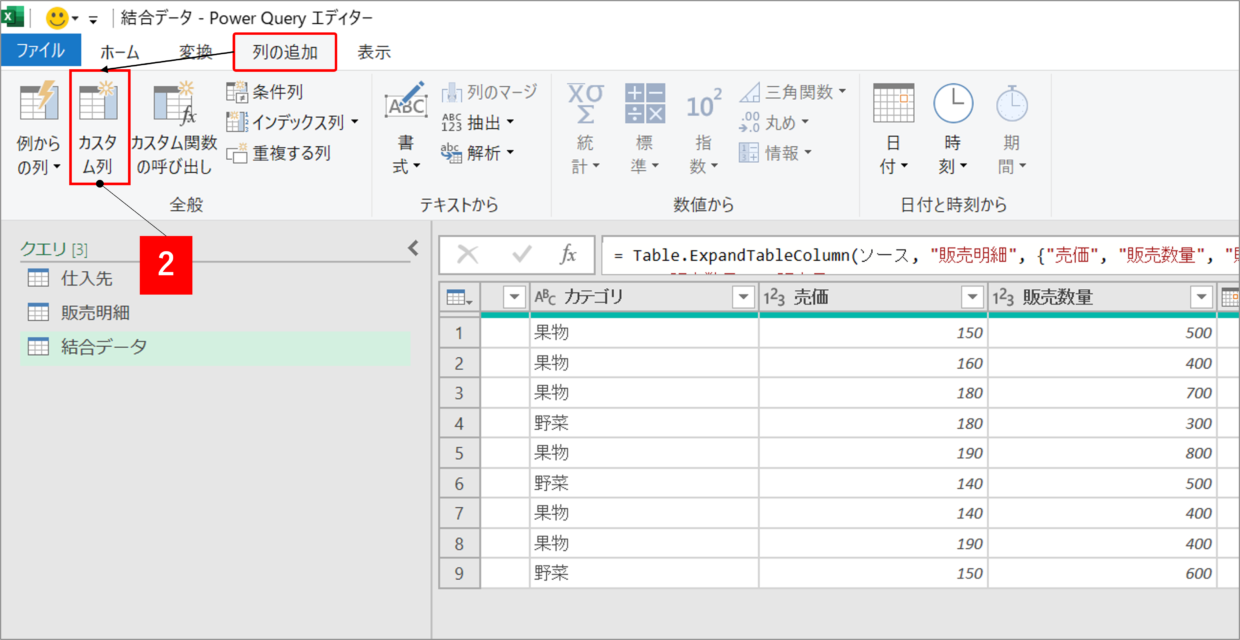The image size is (1240, 640).
Task: Click the 野菜 cell in row 9
Action: tap(644, 573)
